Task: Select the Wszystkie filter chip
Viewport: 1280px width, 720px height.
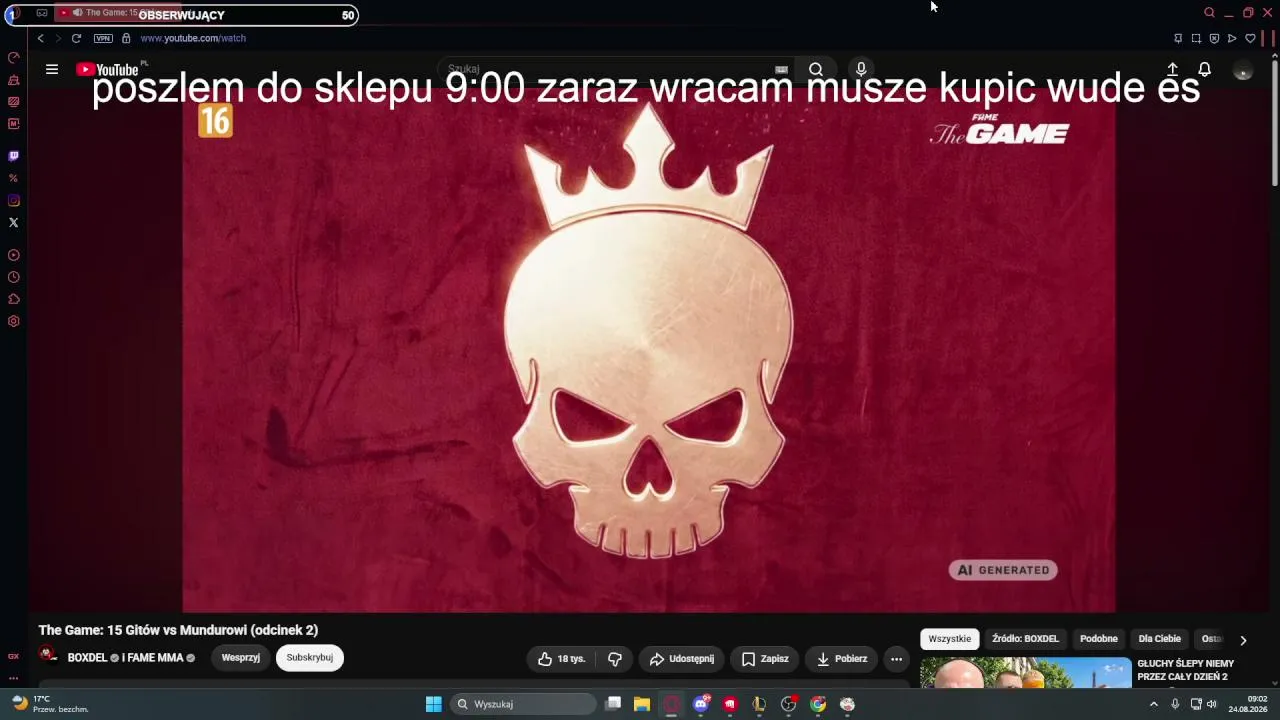Action: coord(949,639)
